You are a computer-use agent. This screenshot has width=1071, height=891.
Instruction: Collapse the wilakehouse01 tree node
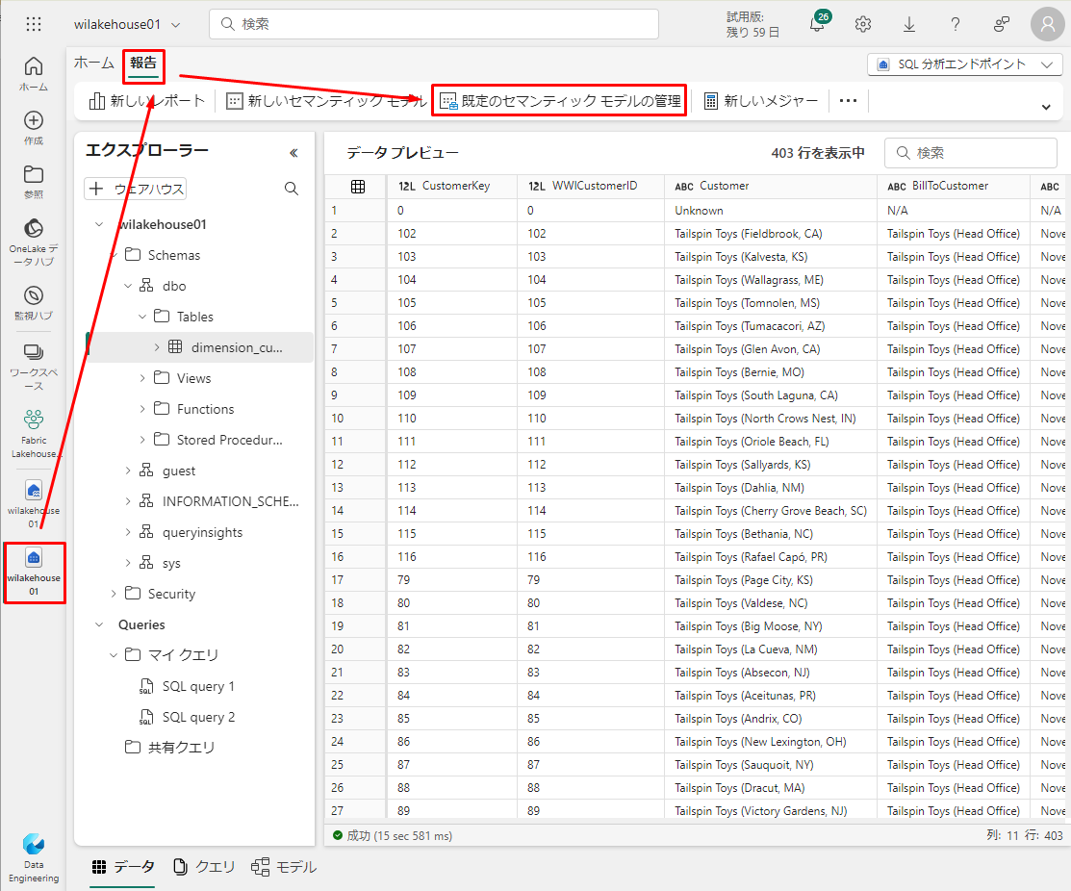point(99,224)
